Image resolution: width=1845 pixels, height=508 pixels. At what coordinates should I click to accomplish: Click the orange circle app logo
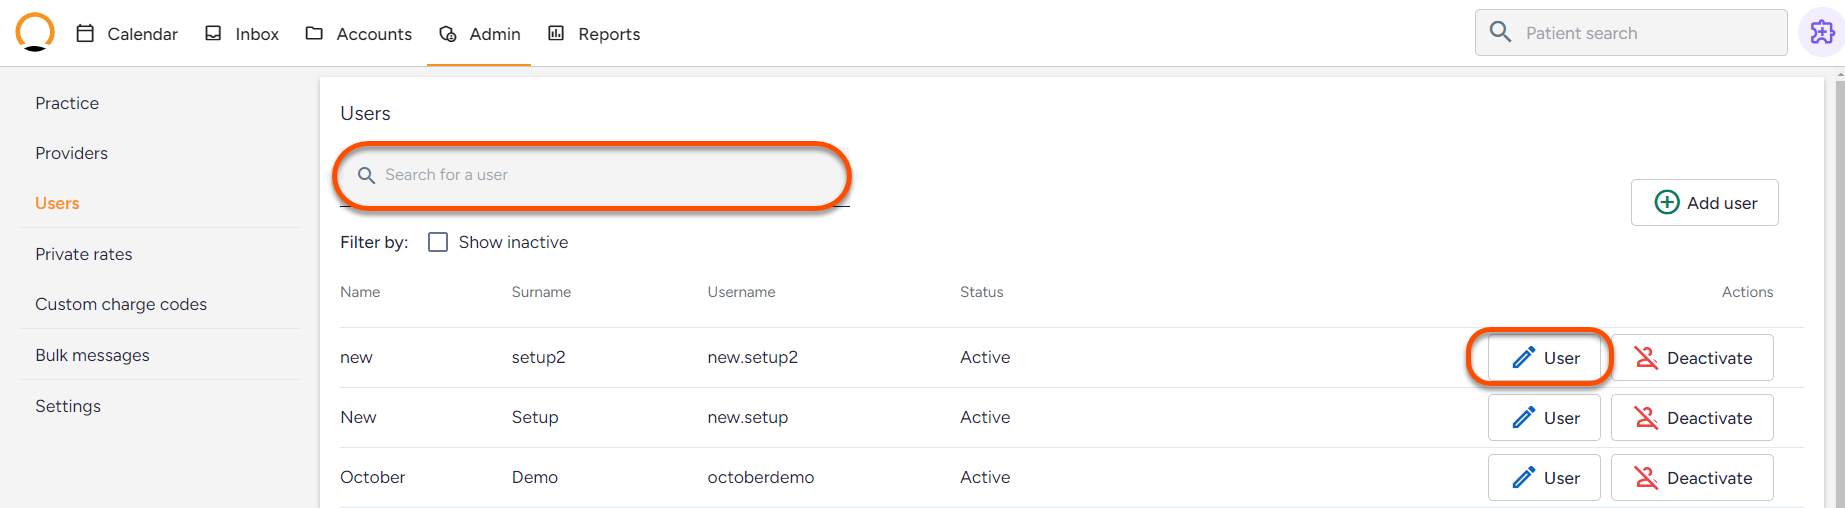point(35,32)
